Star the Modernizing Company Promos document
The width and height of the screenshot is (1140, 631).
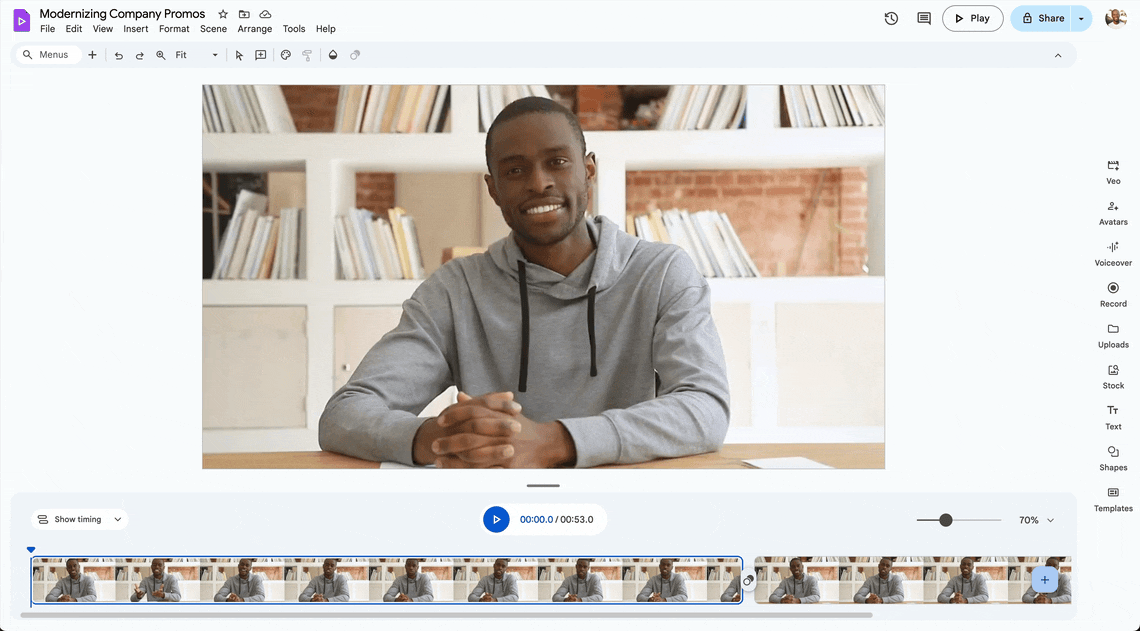coord(222,14)
